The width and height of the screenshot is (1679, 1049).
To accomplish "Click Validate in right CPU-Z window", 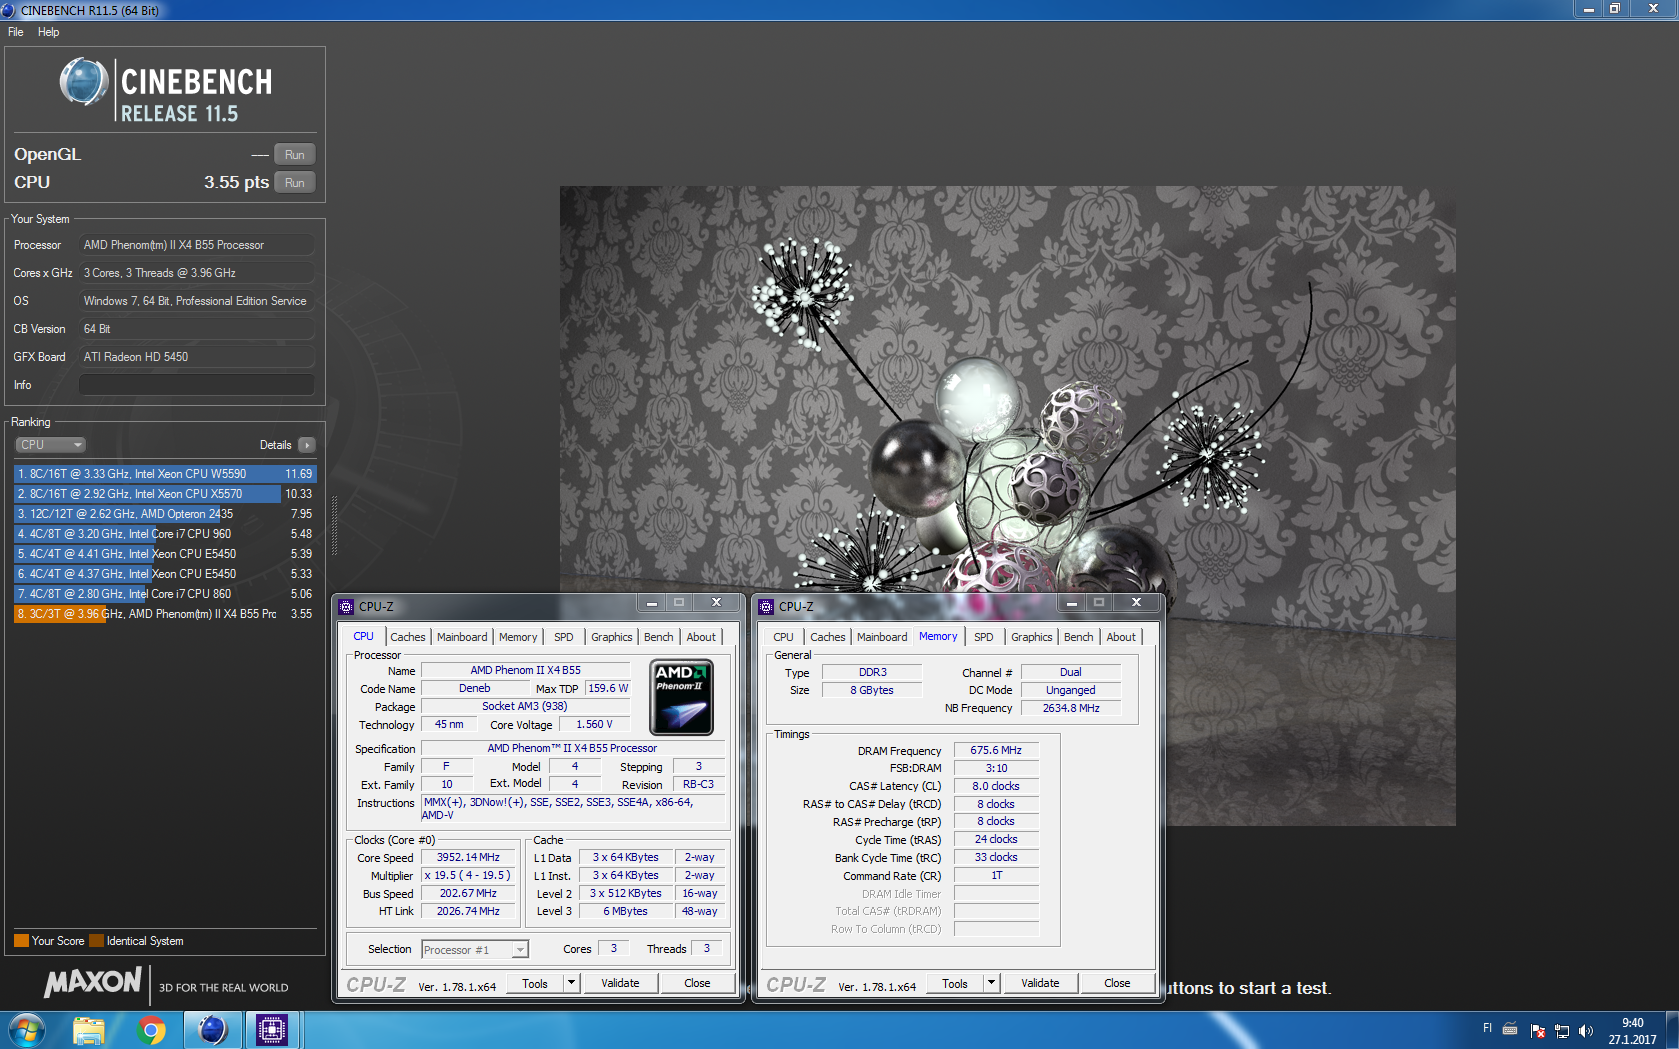I will pyautogui.click(x=1040, y=983).
